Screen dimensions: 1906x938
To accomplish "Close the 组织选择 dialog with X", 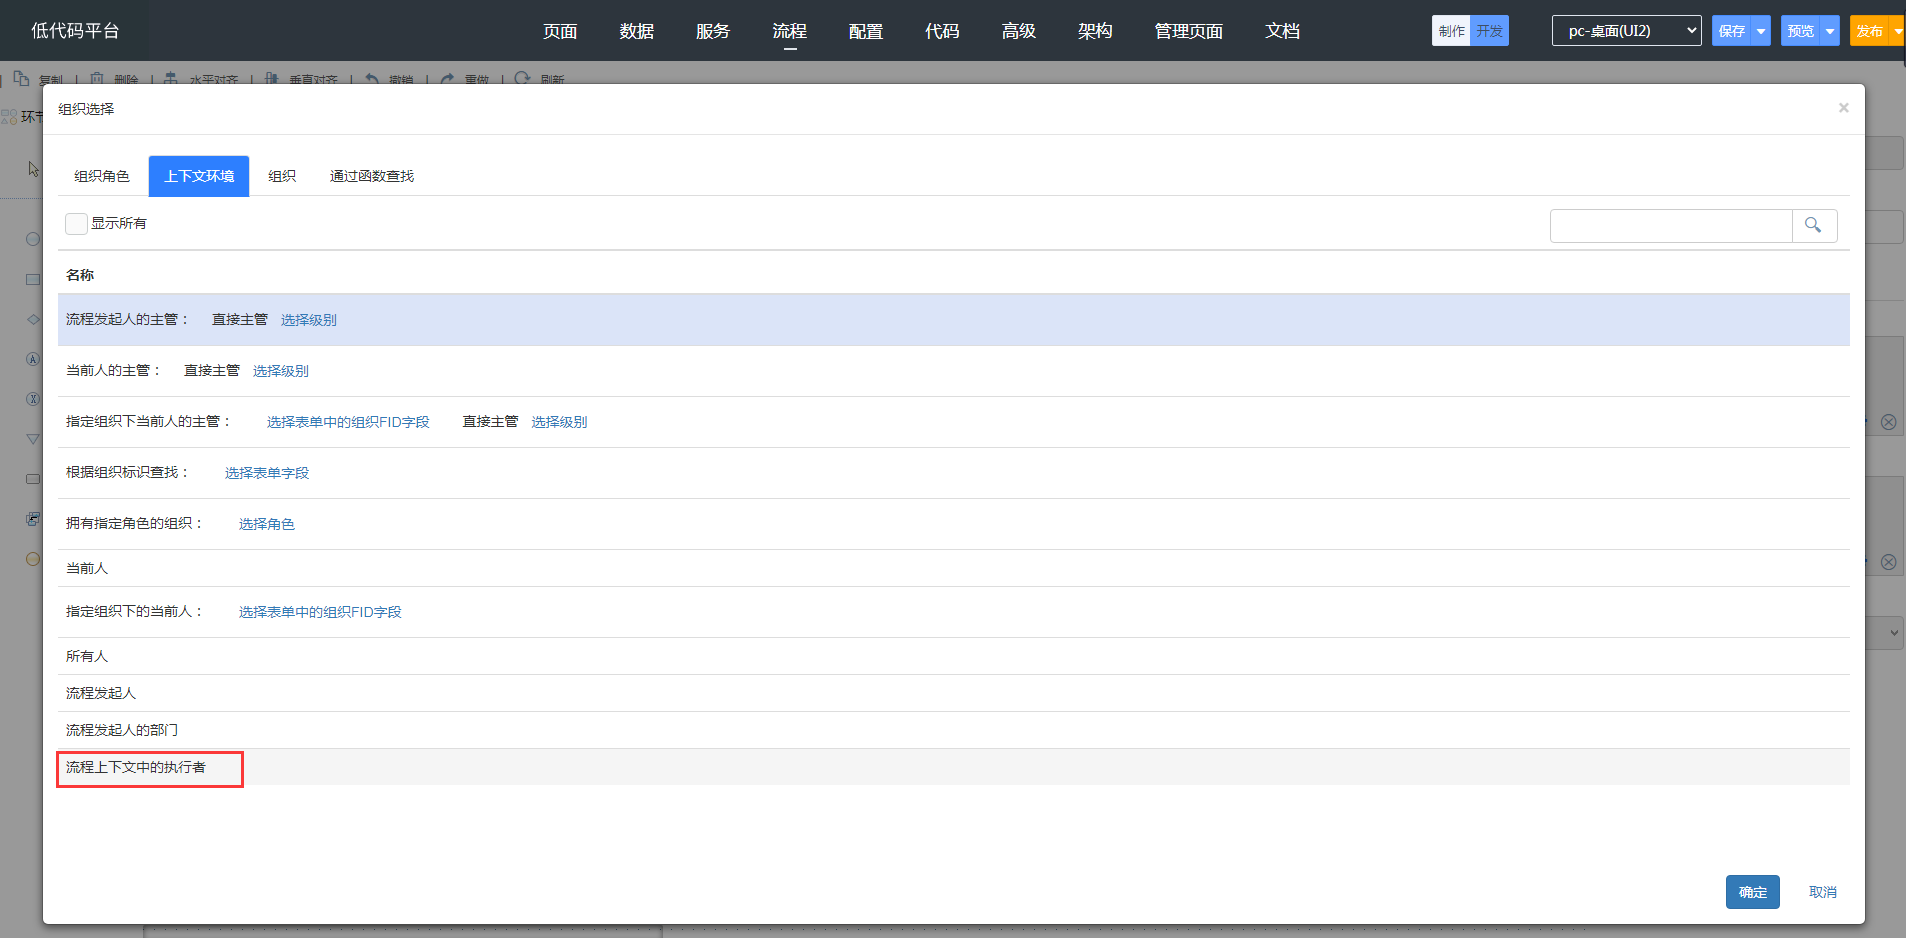I will point(1843,108).
